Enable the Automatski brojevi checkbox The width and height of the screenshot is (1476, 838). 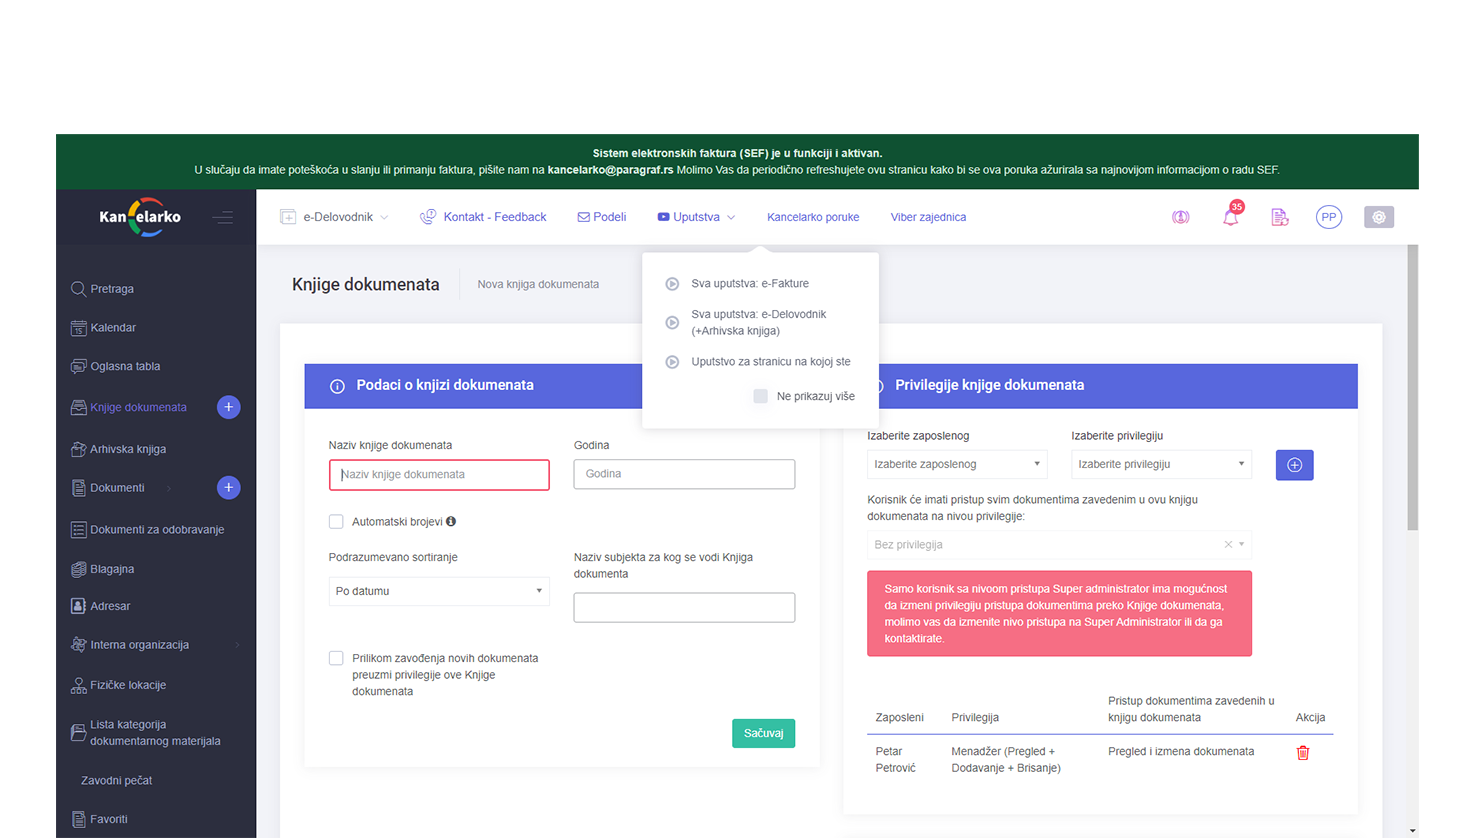(x=336, y=522)
